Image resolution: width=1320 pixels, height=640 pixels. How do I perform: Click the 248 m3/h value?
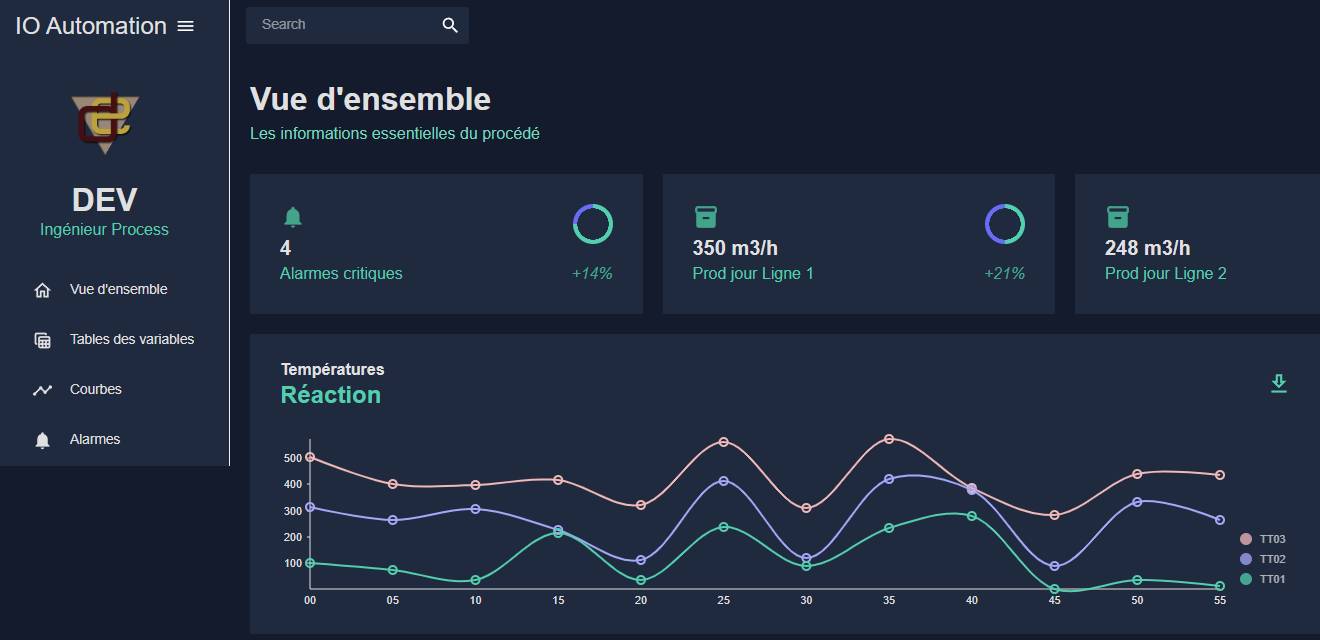1147,248
